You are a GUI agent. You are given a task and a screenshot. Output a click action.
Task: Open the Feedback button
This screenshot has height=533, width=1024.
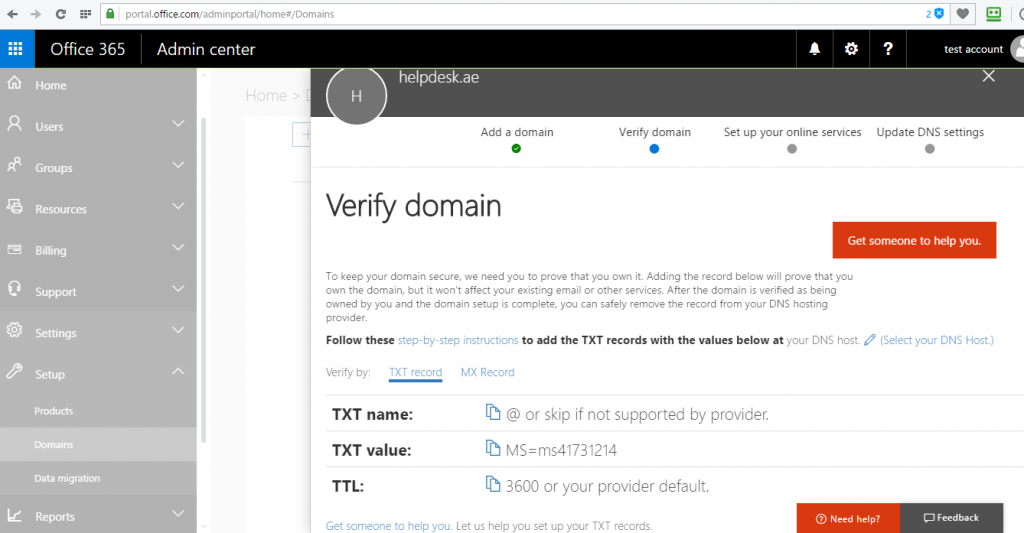tap(952, 518)
